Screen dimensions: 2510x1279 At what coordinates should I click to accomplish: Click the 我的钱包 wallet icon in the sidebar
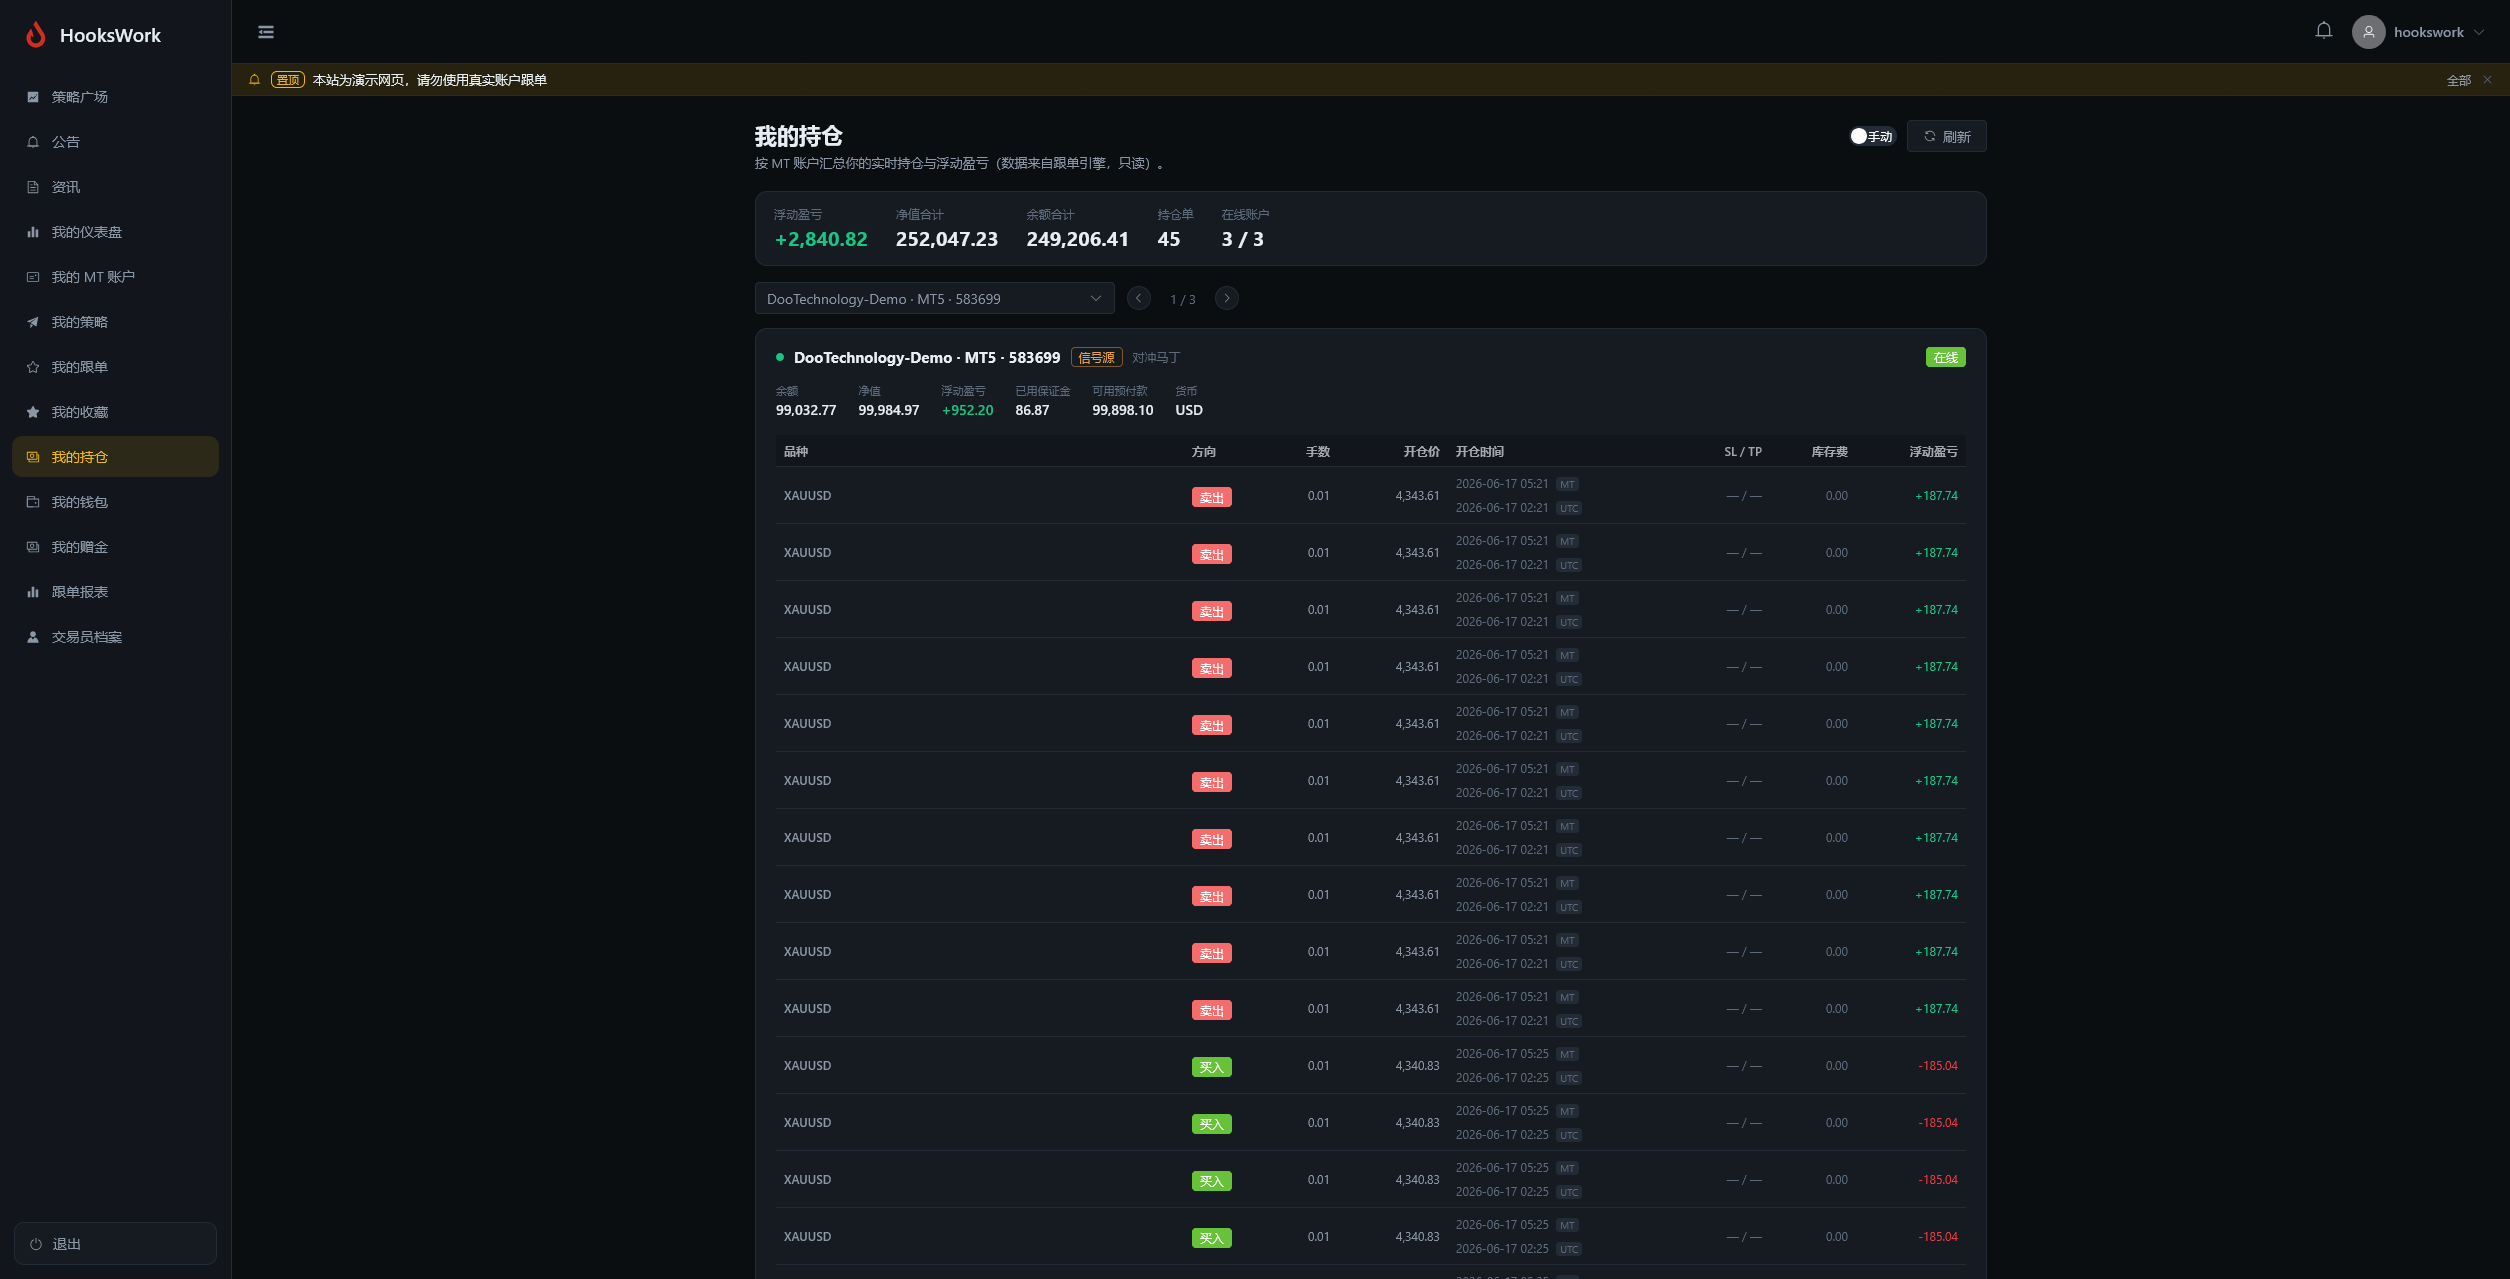tap(33, 502)
